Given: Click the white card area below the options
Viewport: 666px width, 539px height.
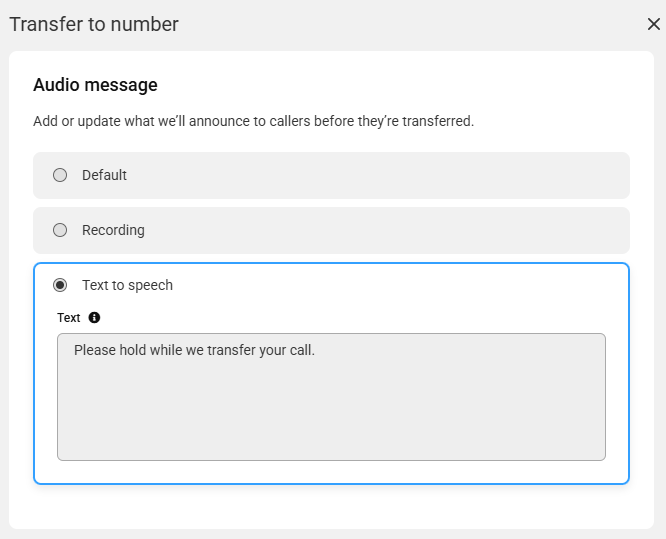Looking at the screenshot, I should pyautogui.click(x=331, y=506).
